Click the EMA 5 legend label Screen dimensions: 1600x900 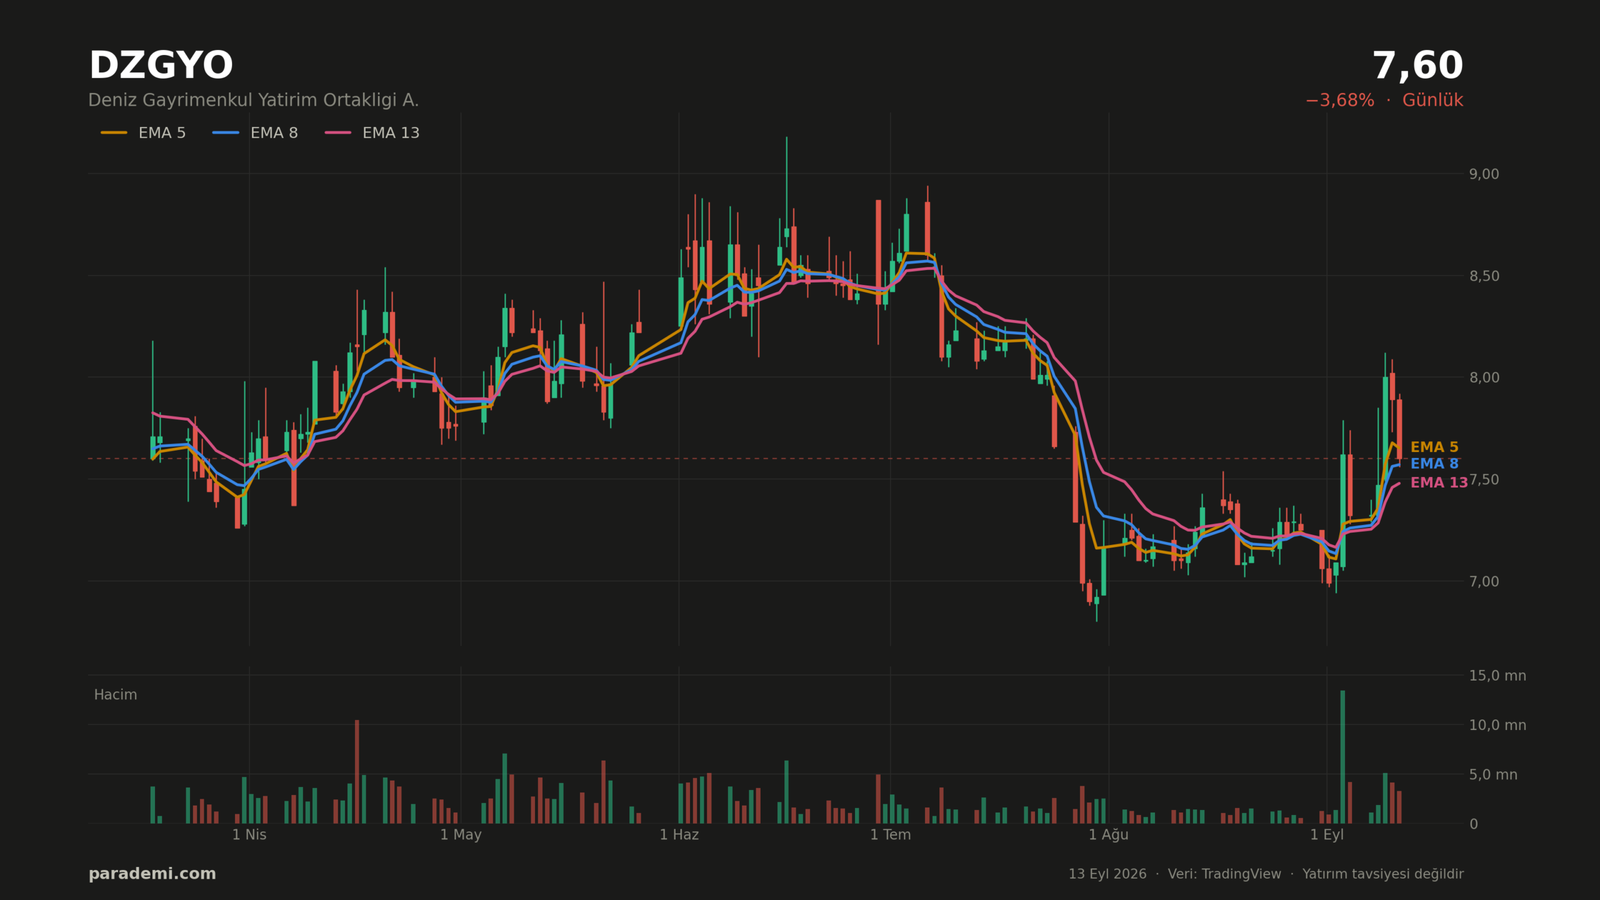tap(162, 133)
